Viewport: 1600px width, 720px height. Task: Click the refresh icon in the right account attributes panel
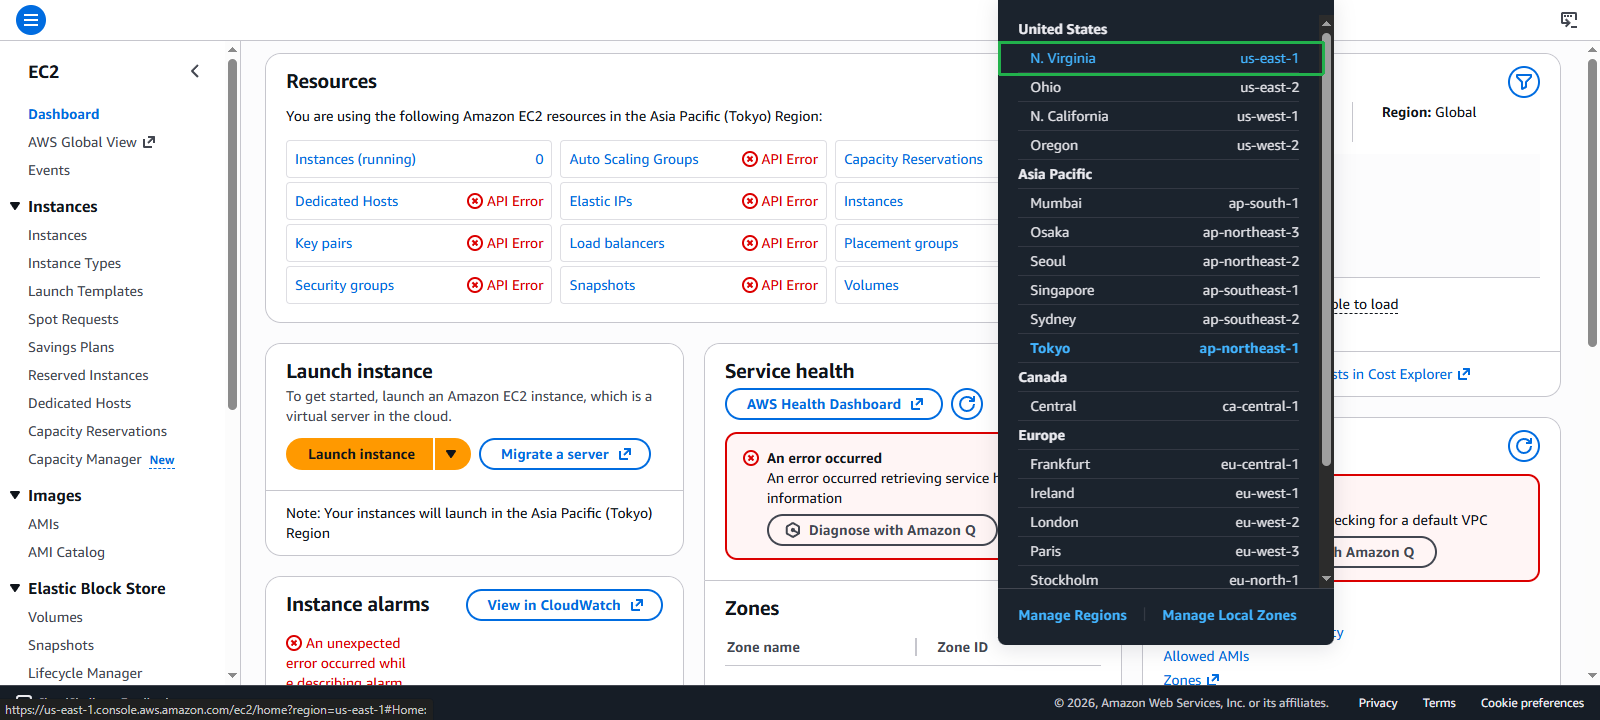pos(1524,446)
